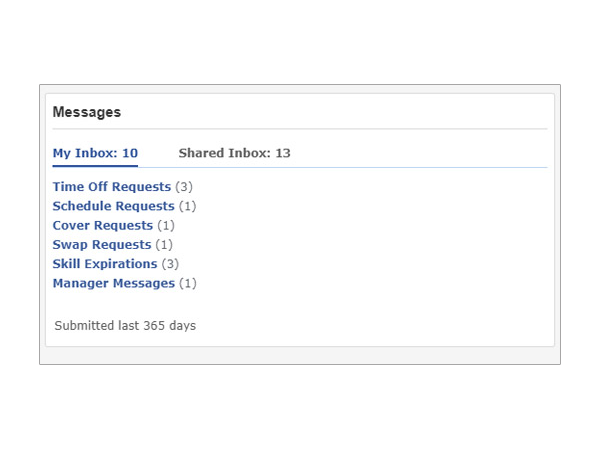The height and width of the screenshot is (450, 600).
Task: Open the Cover Requests link
Action: pos(103,225)
